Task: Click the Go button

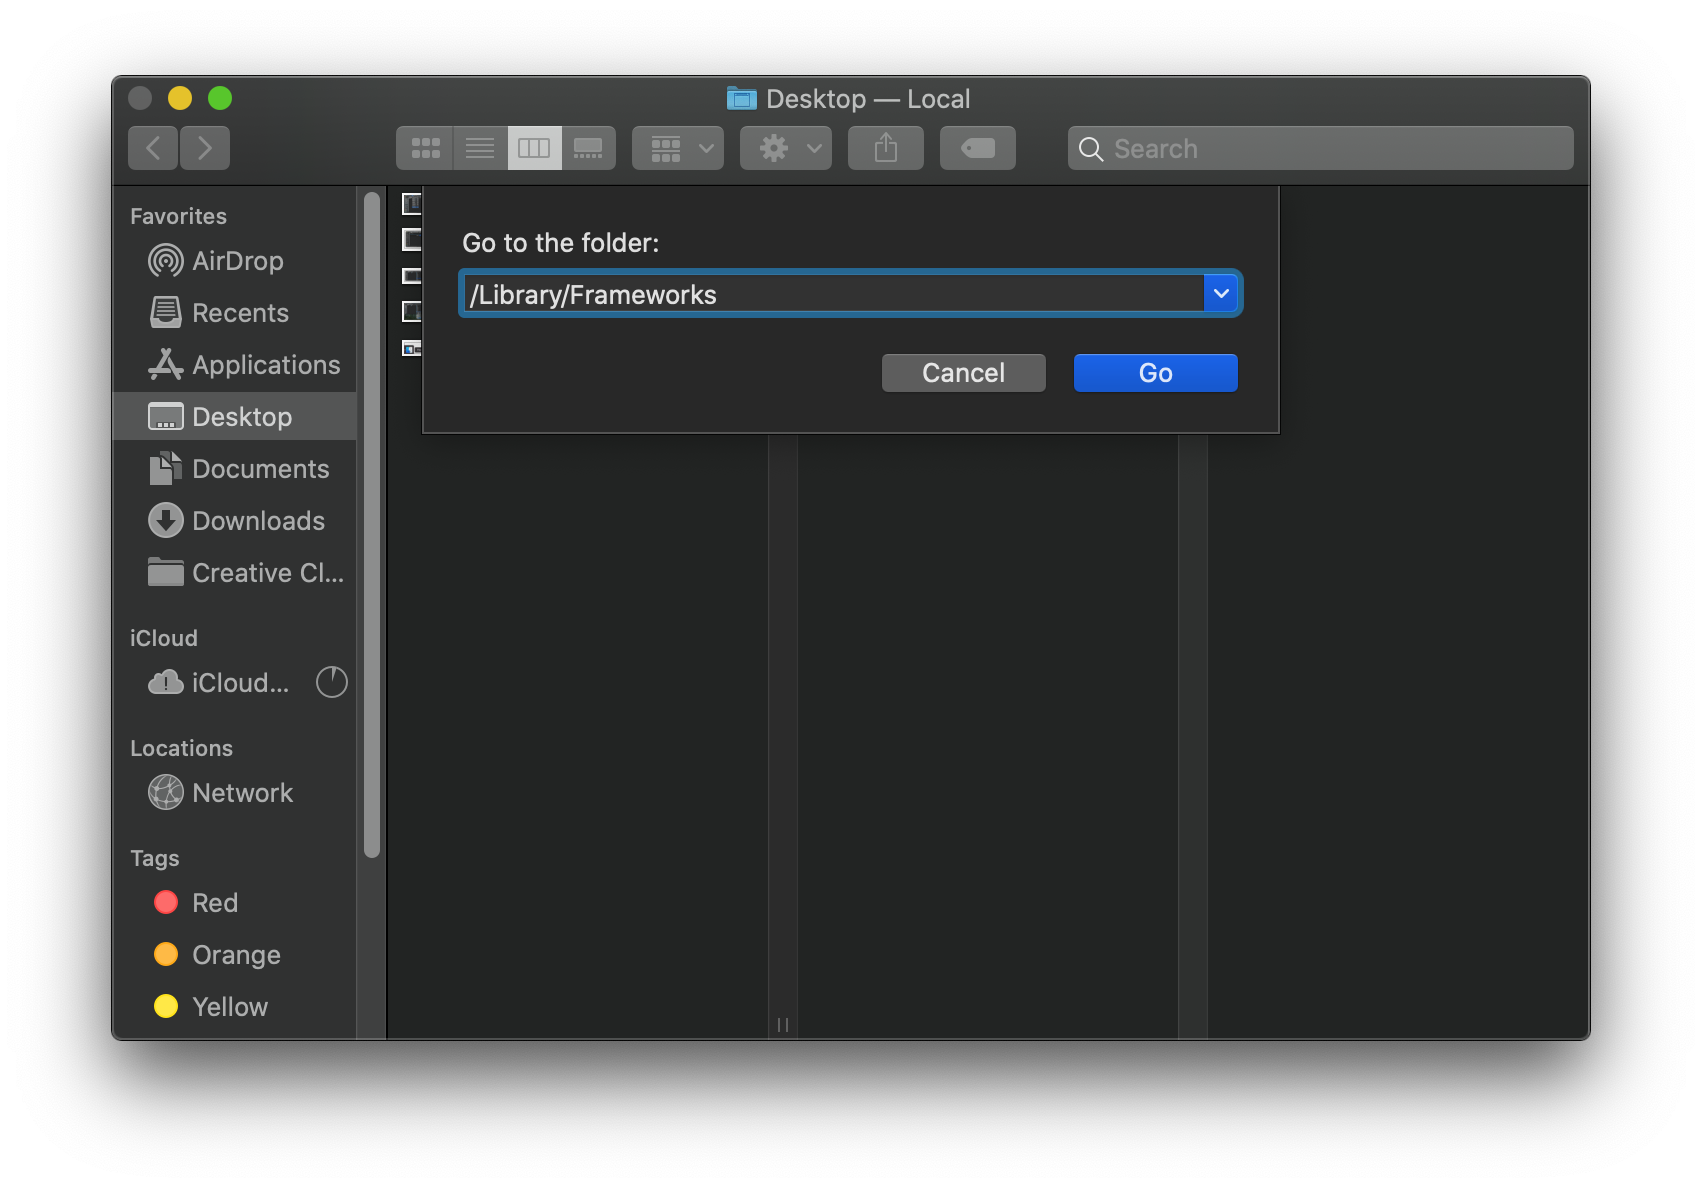Action: click(1156, 373)
